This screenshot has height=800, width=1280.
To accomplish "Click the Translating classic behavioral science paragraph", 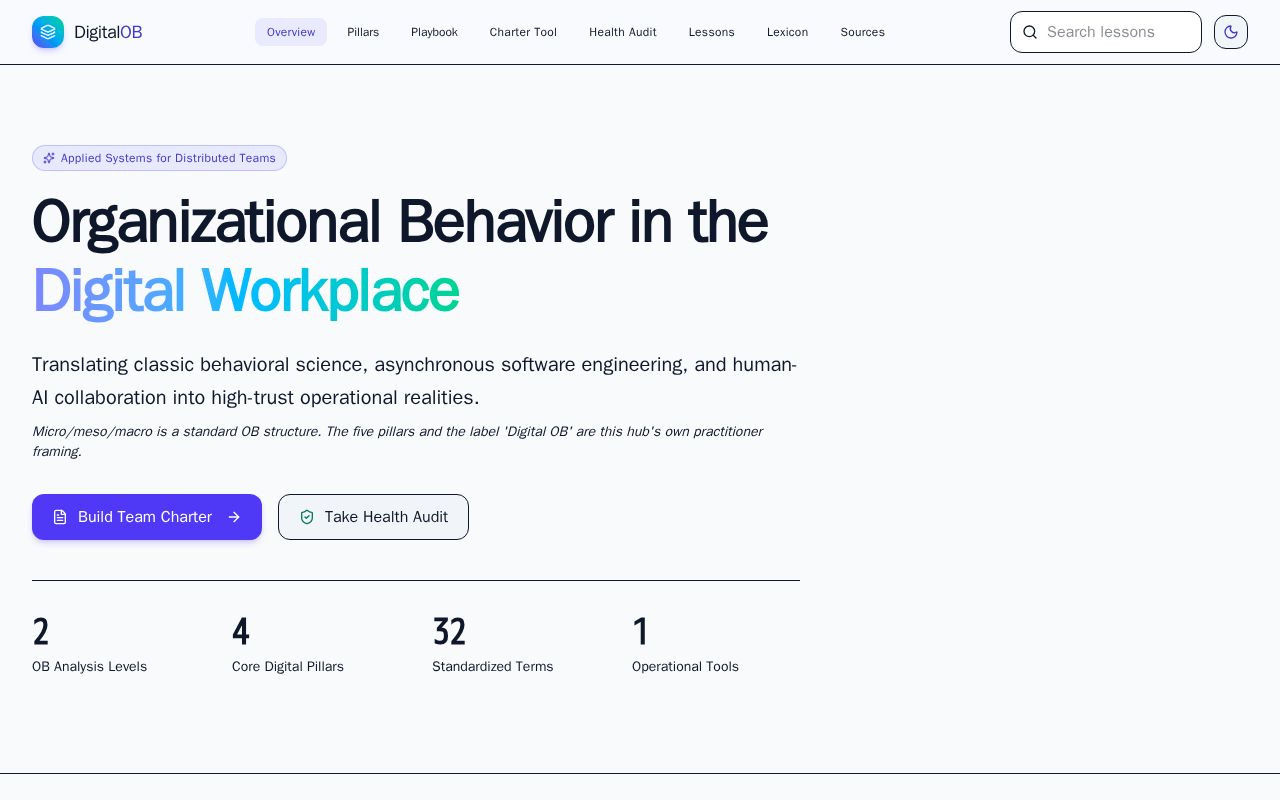I will tap(414, 381).
